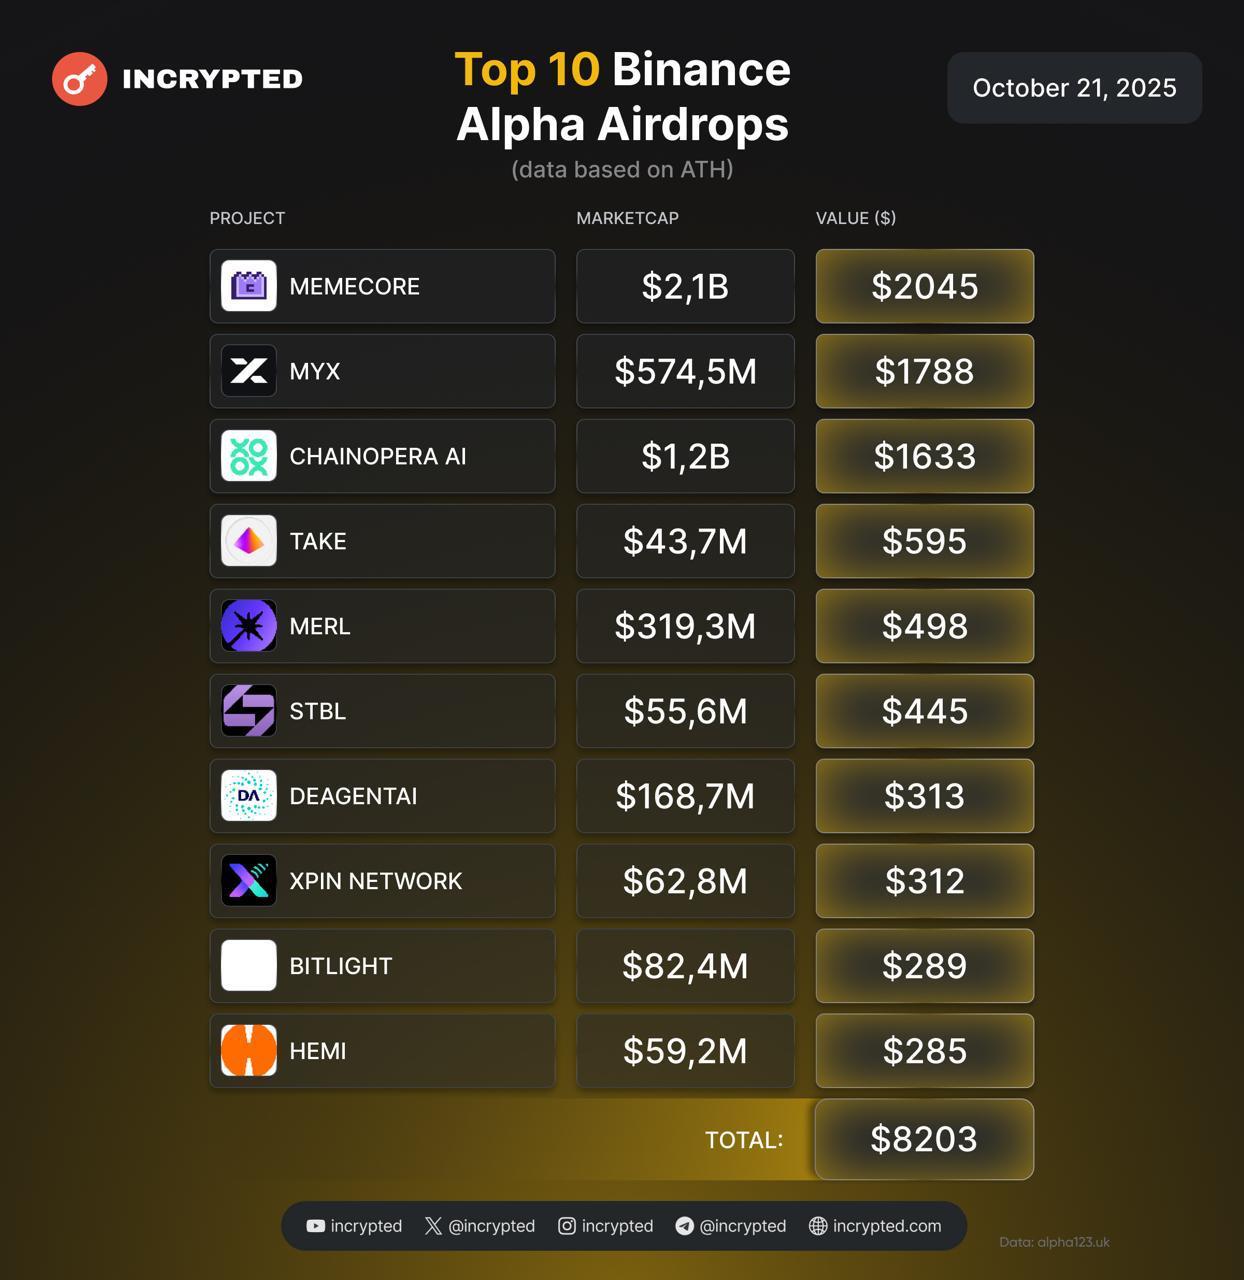The width and height of the screenshot is (1244, 1280).
Task: Click the TAKE project icon
Action: [249, 541]
